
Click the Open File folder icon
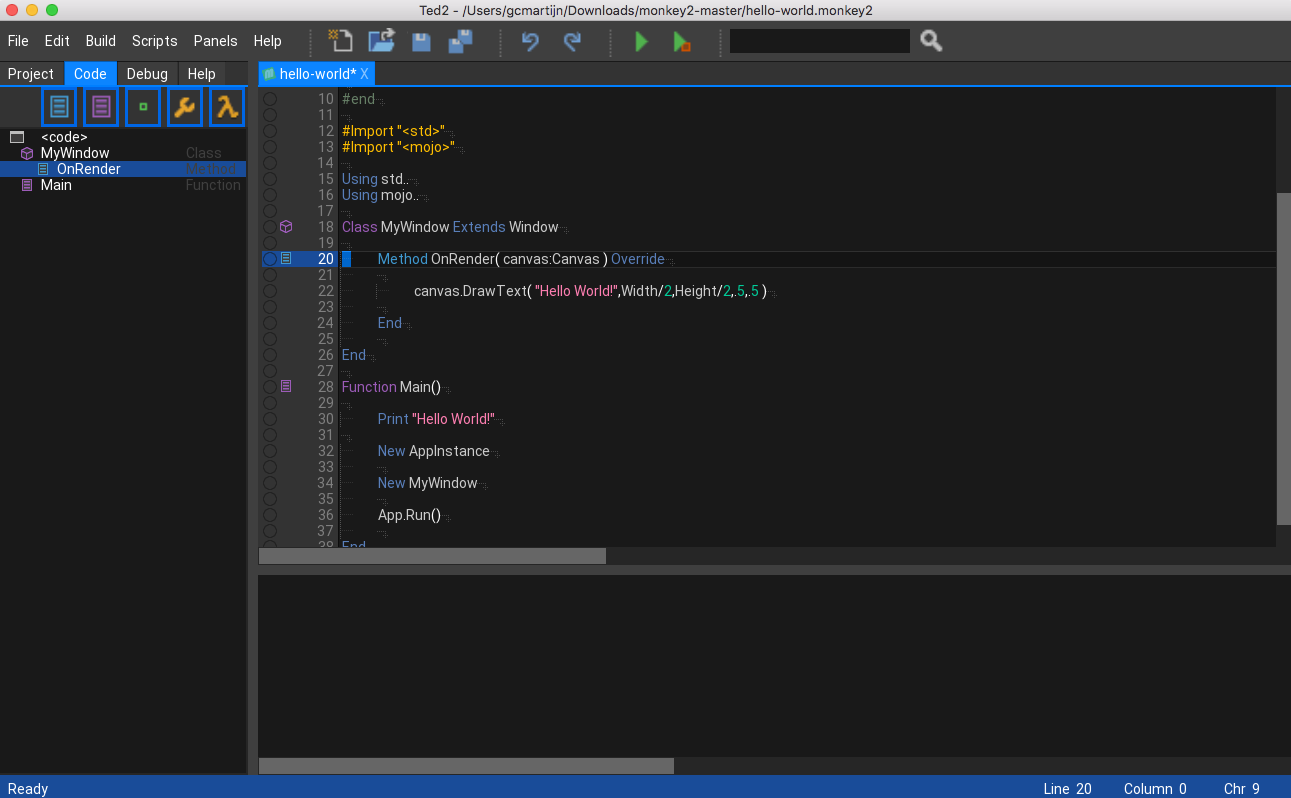[381, 41]
